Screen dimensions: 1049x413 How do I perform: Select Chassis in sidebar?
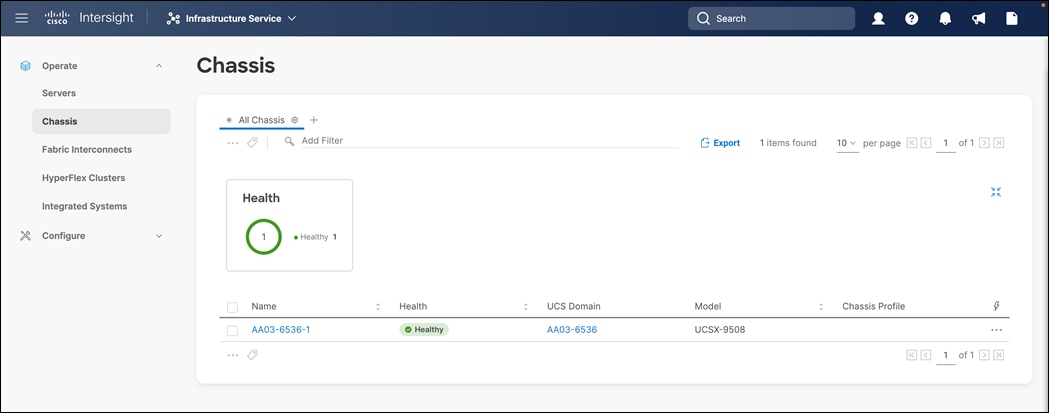(101, 121)
